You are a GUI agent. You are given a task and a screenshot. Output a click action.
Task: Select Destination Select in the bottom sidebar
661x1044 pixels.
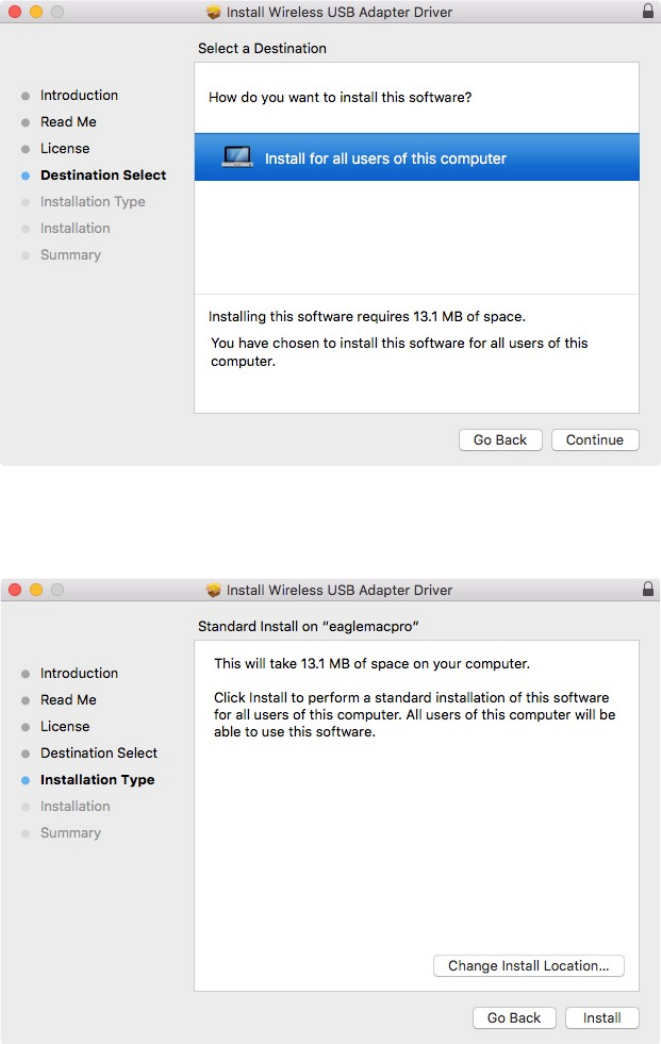(99, 753)
